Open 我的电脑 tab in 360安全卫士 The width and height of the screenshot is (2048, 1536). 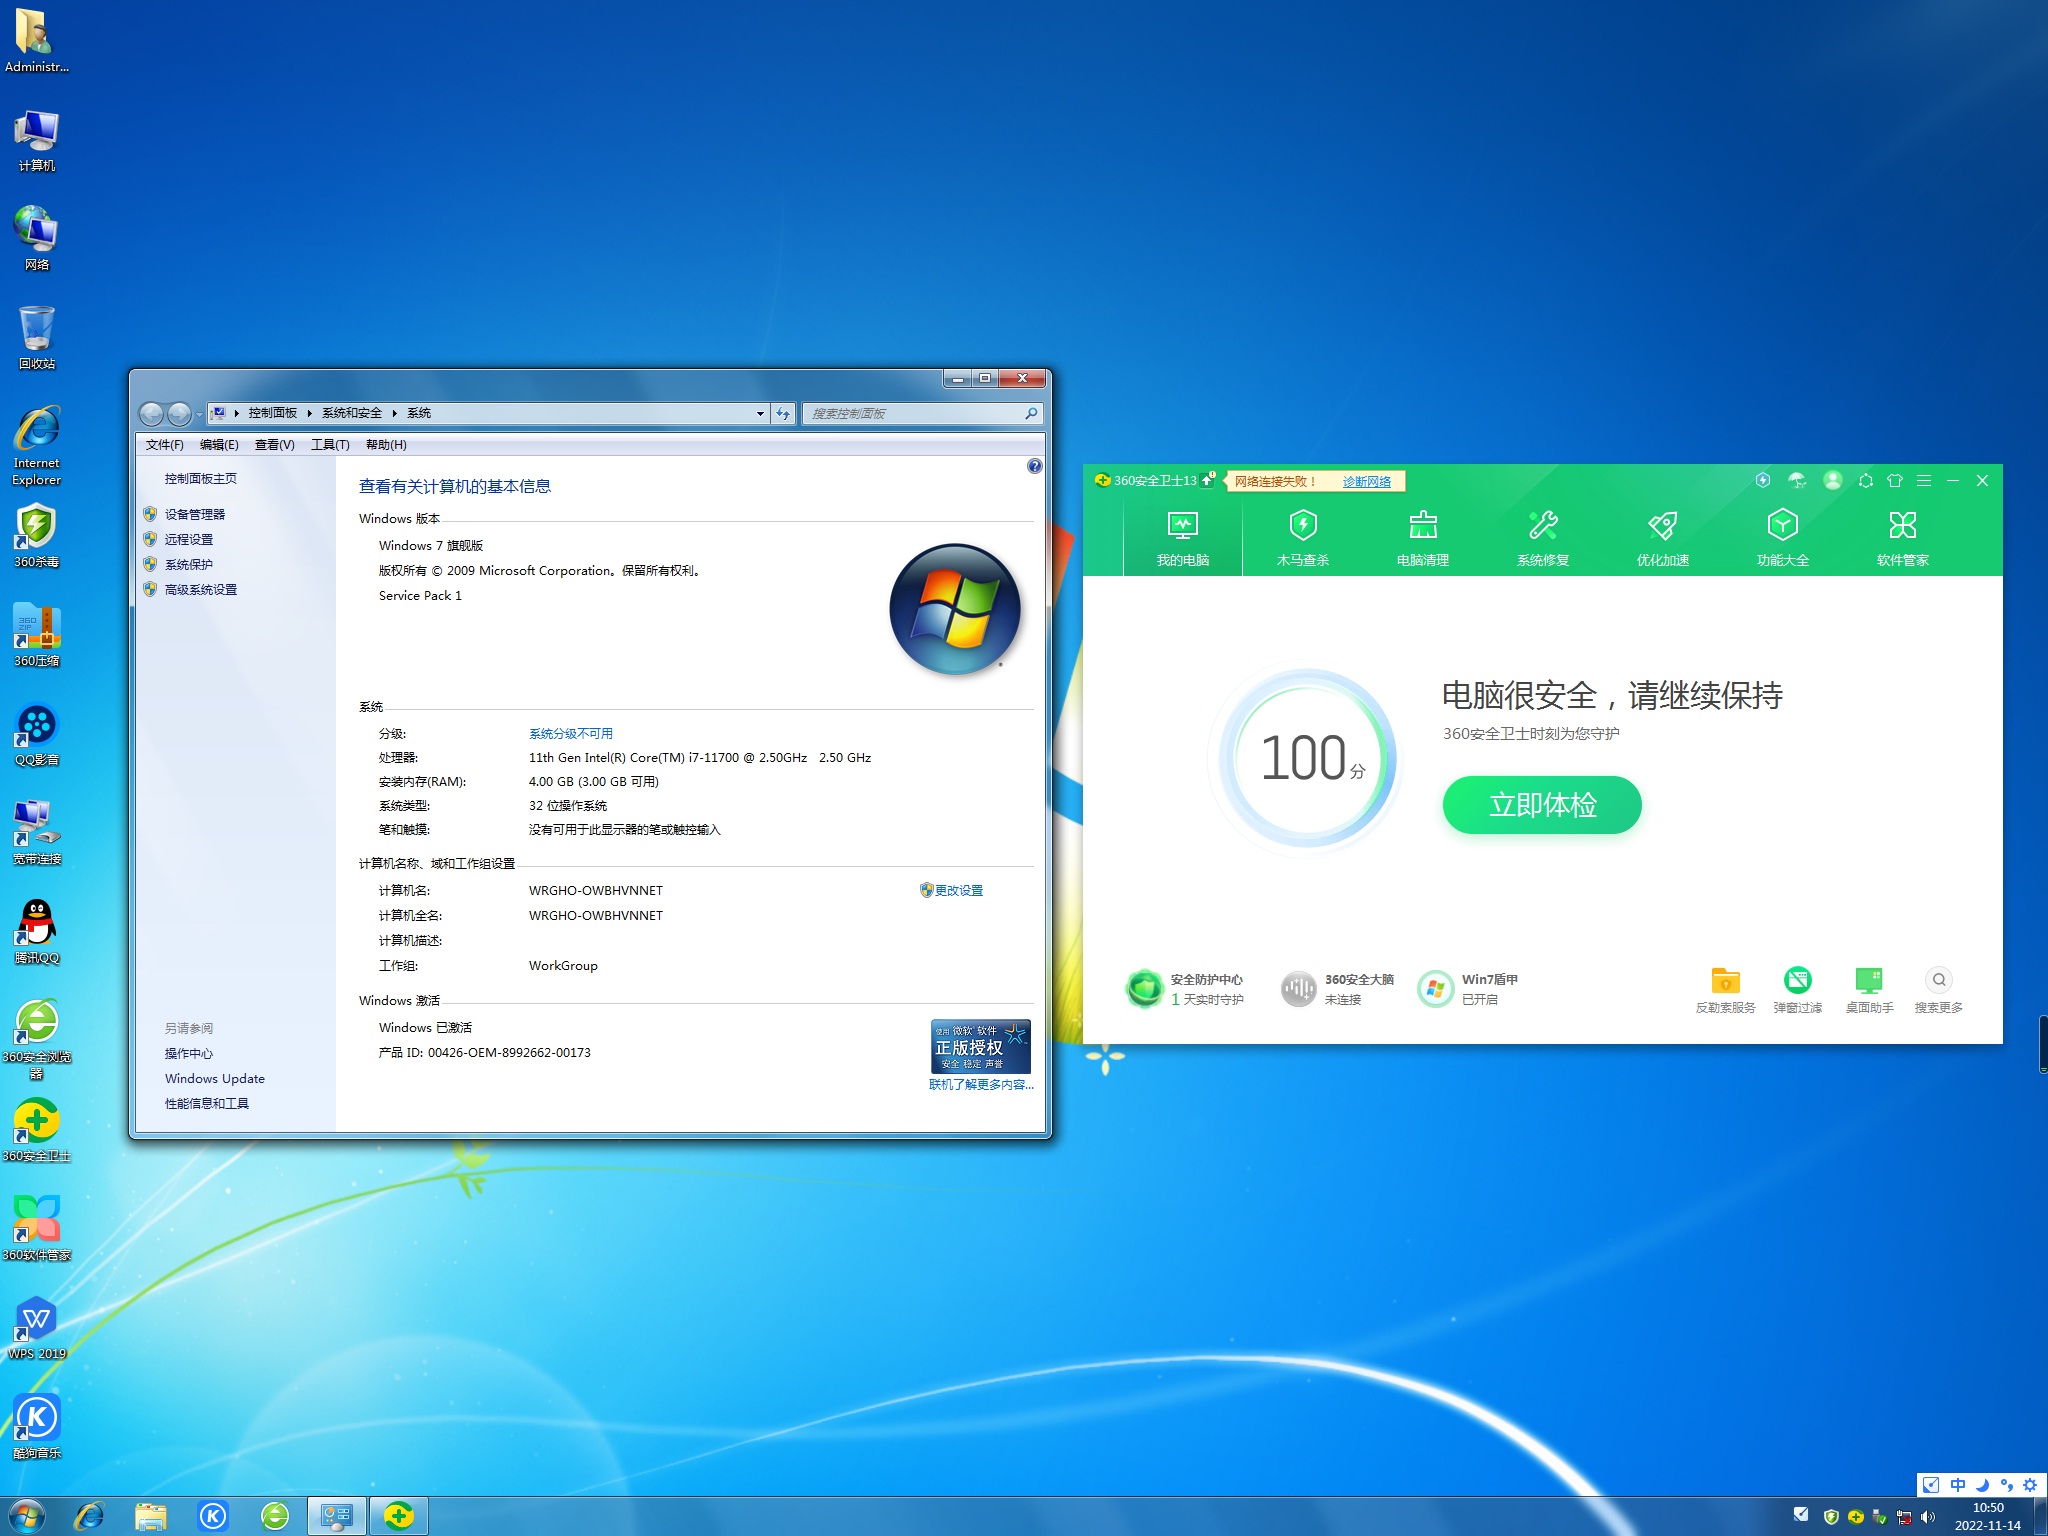(1183, 538)
